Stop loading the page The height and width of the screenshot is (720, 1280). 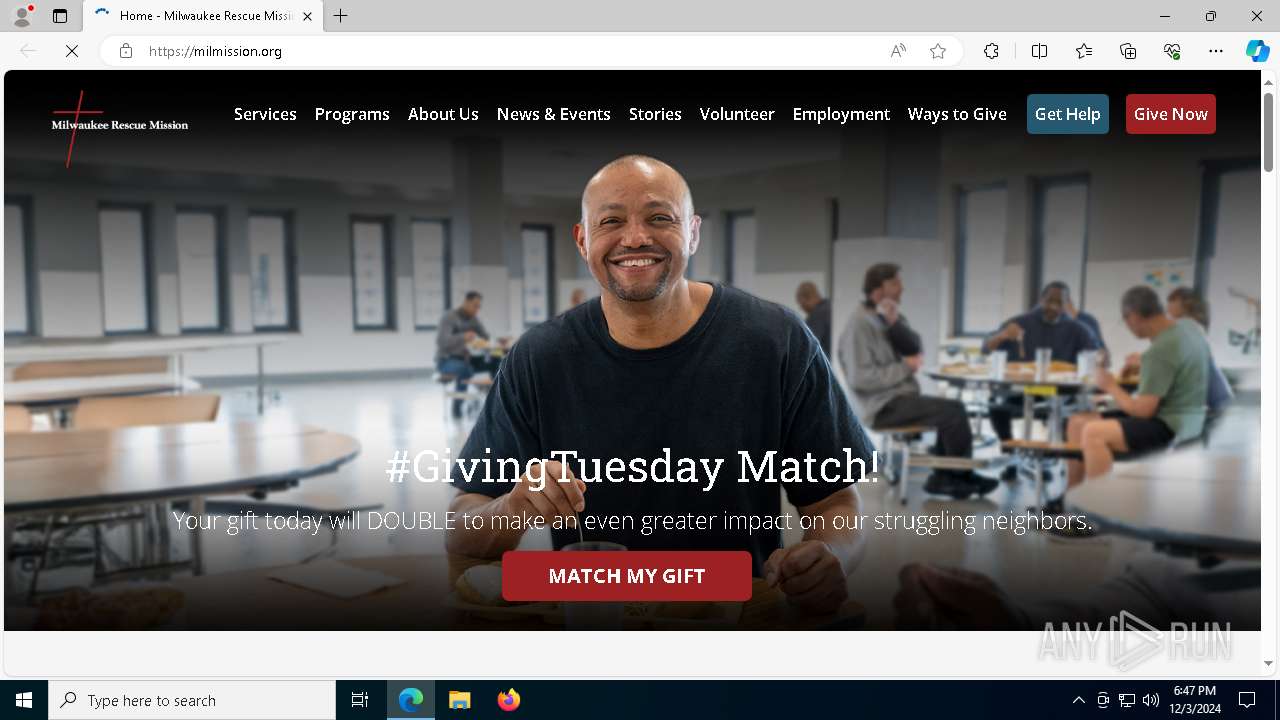click(x=72, y=51)
